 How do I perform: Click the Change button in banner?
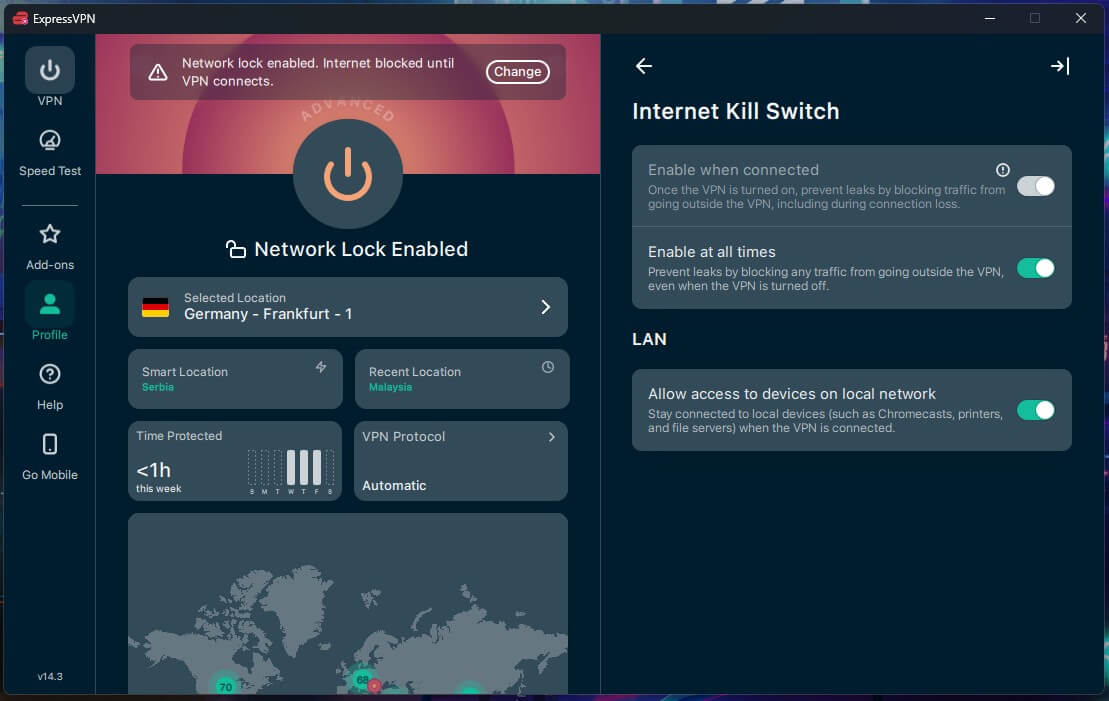[x=518, y=71]
